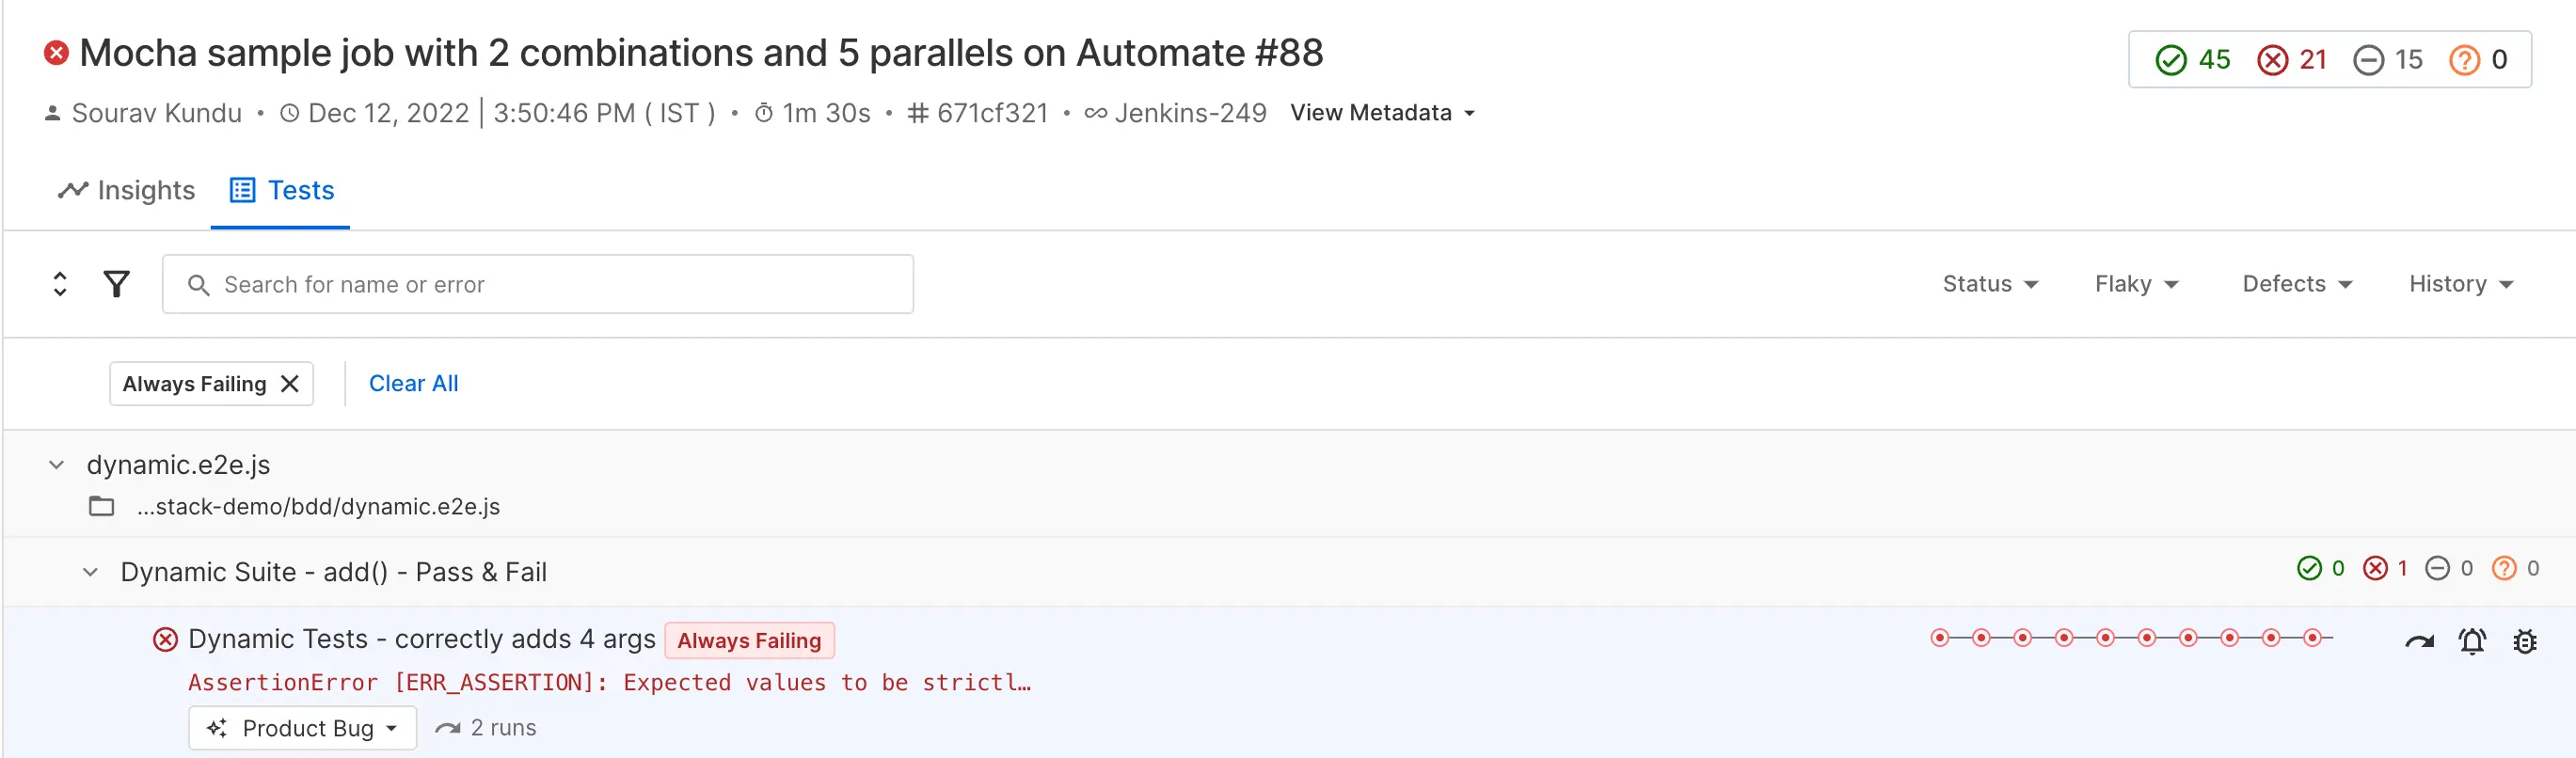Click the bug icon on the test row
Screen dimensions: 2576x758
2525,641
